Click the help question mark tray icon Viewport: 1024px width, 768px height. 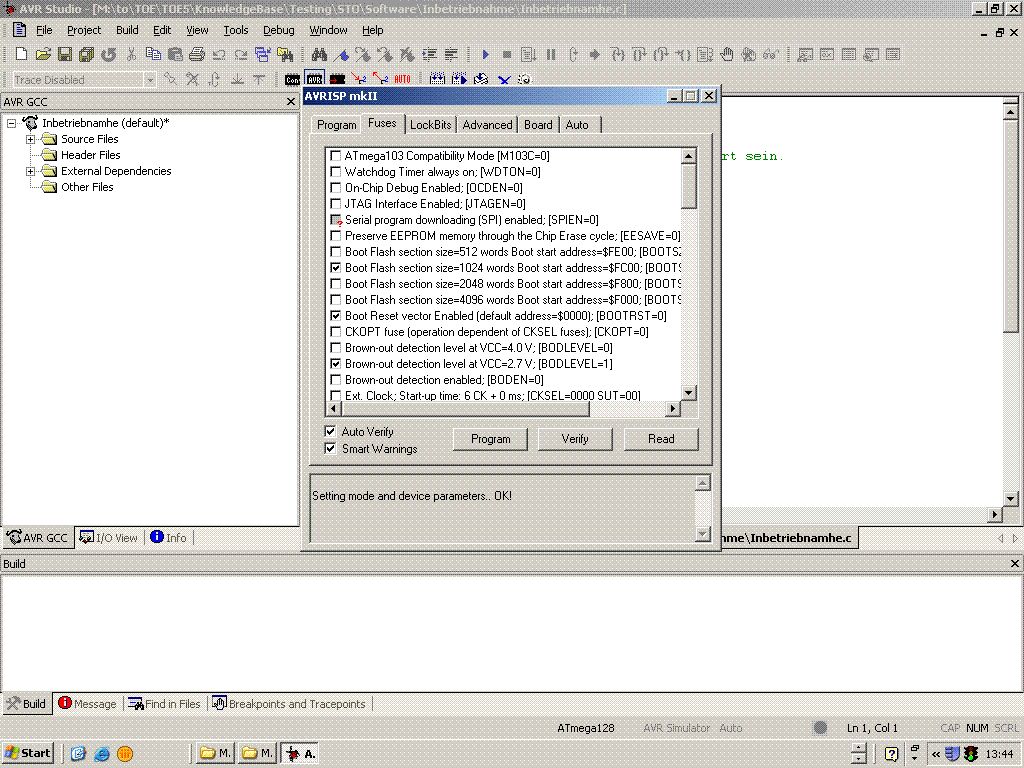[x=891, y=754]
